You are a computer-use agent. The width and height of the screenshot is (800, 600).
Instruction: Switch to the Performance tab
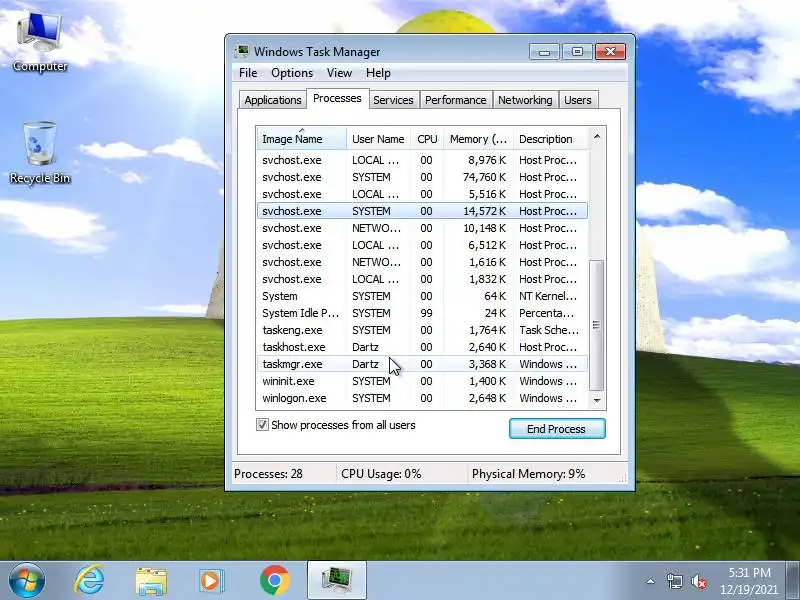[x=456, y=100]
